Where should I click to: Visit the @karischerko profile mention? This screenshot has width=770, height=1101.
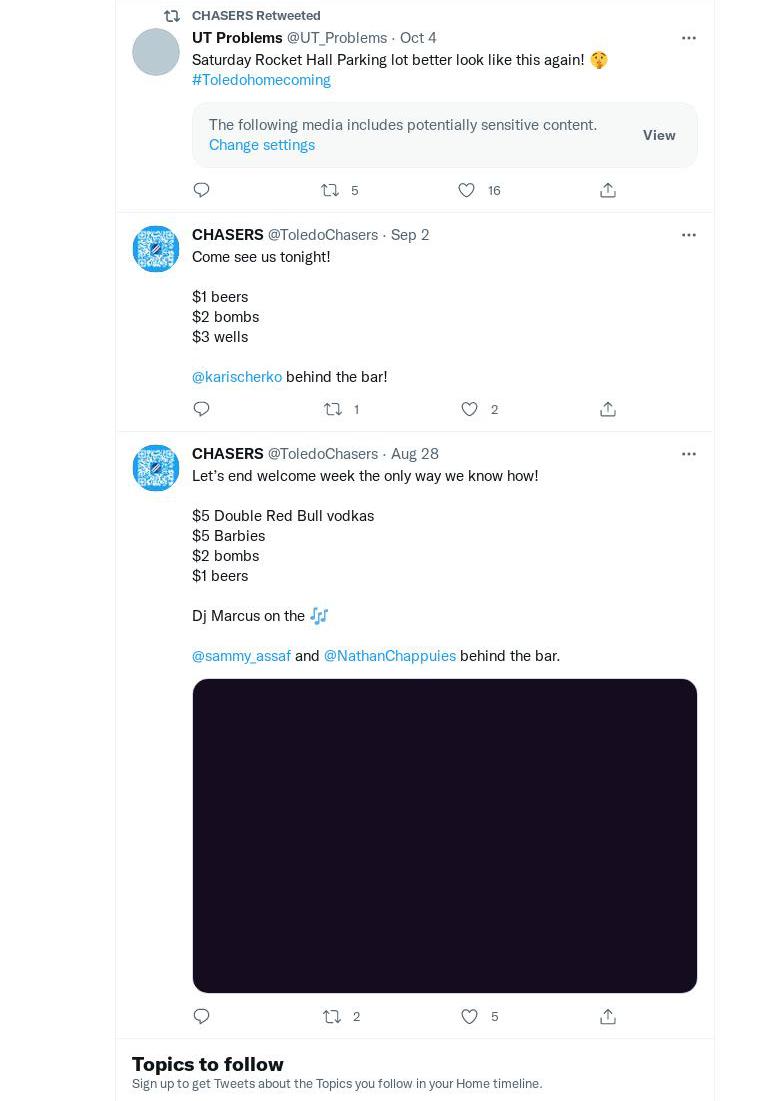[237, 376]
